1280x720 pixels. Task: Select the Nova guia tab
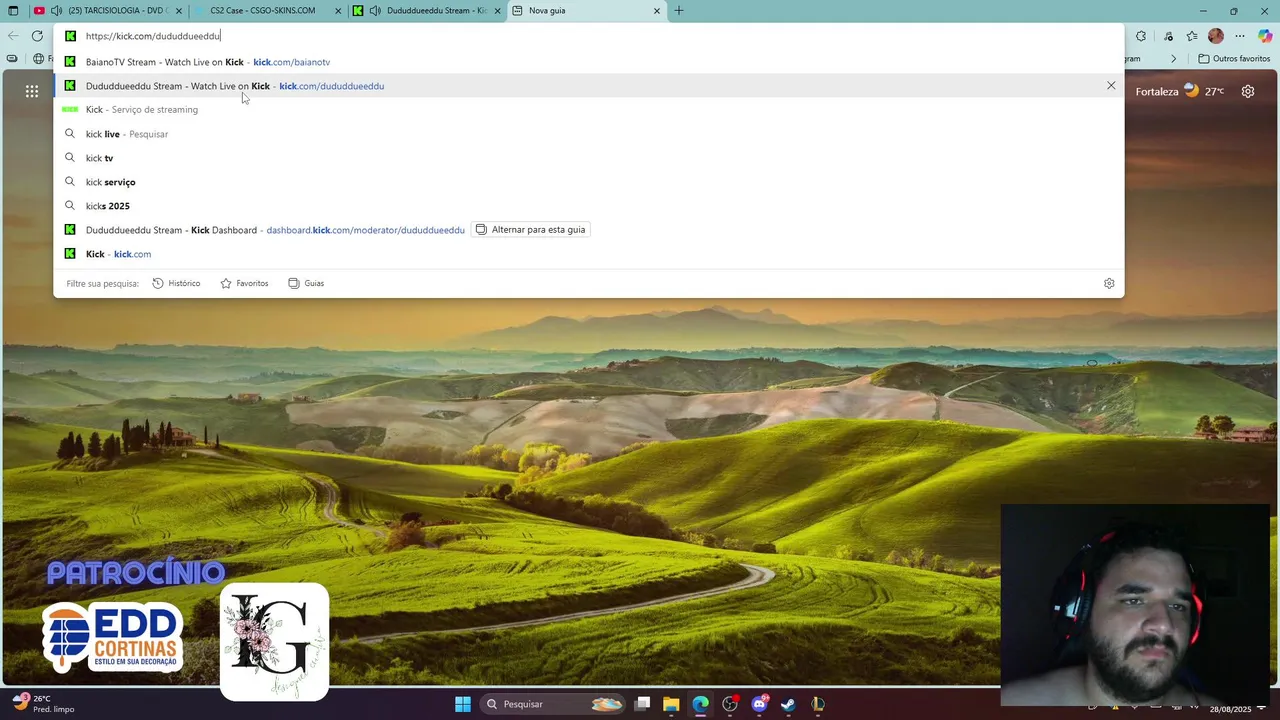click(x=586, y=11)
